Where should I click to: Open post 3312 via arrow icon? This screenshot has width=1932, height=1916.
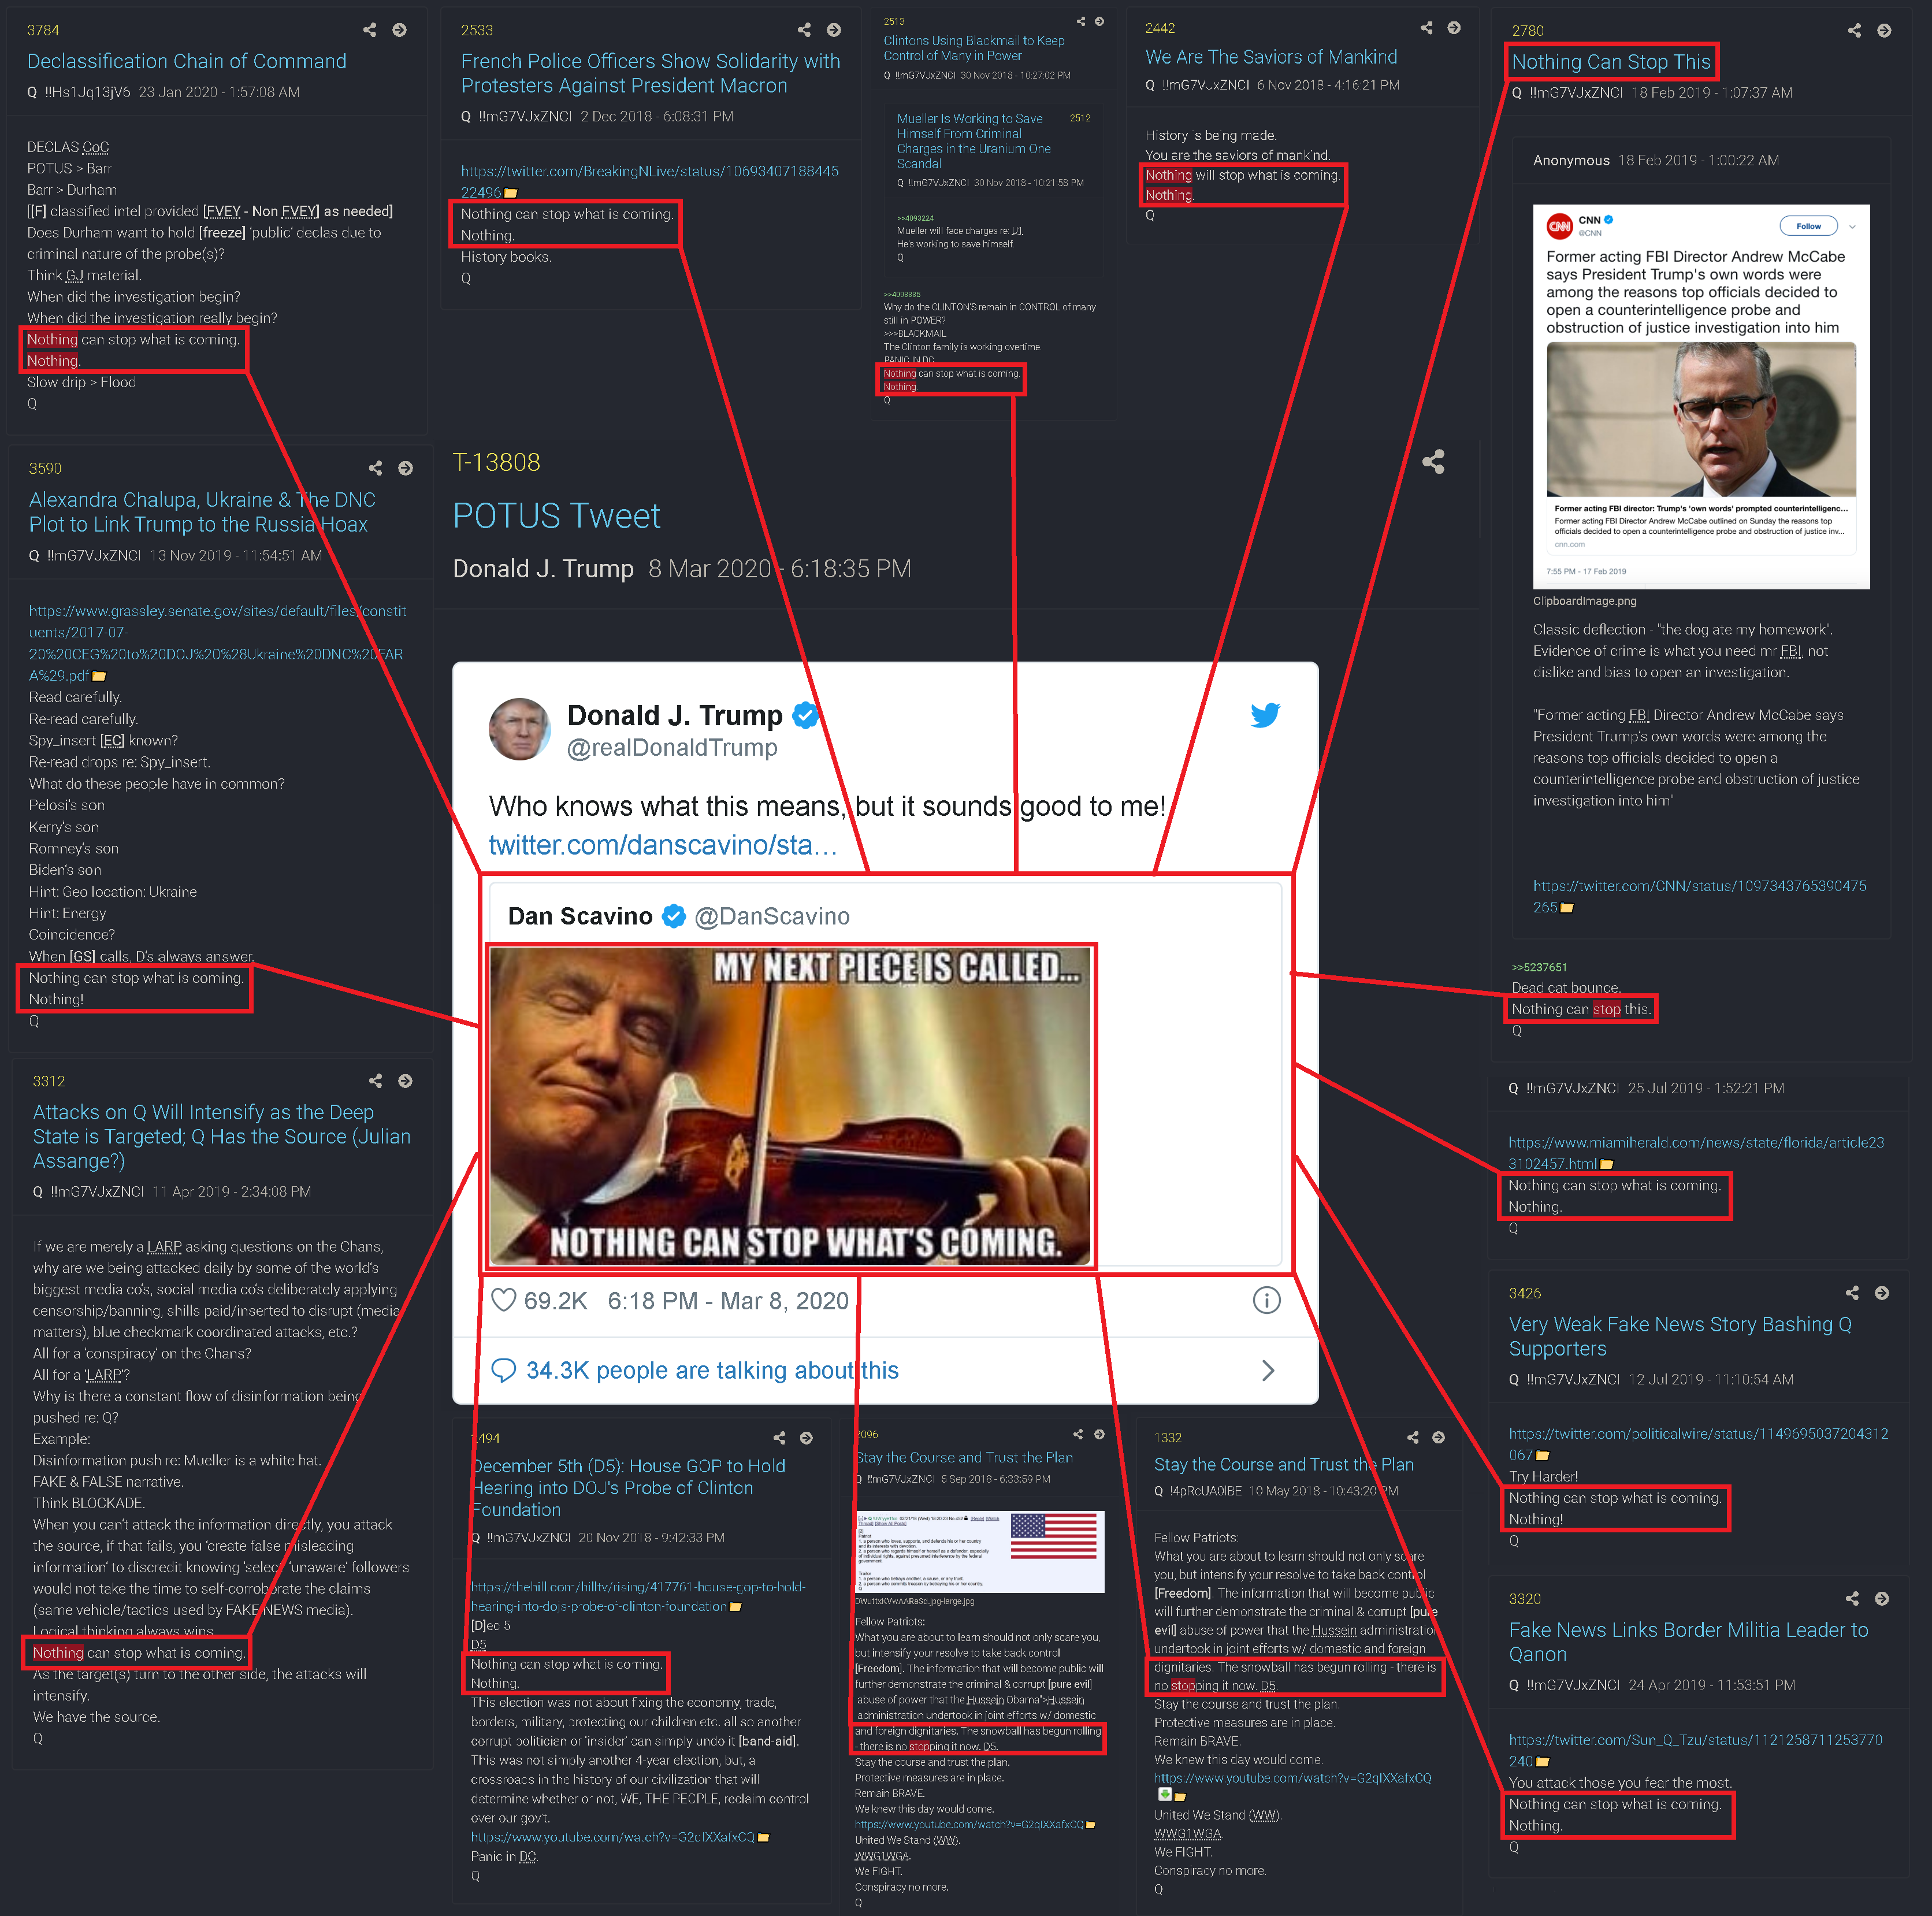[x=405, y=1081]
